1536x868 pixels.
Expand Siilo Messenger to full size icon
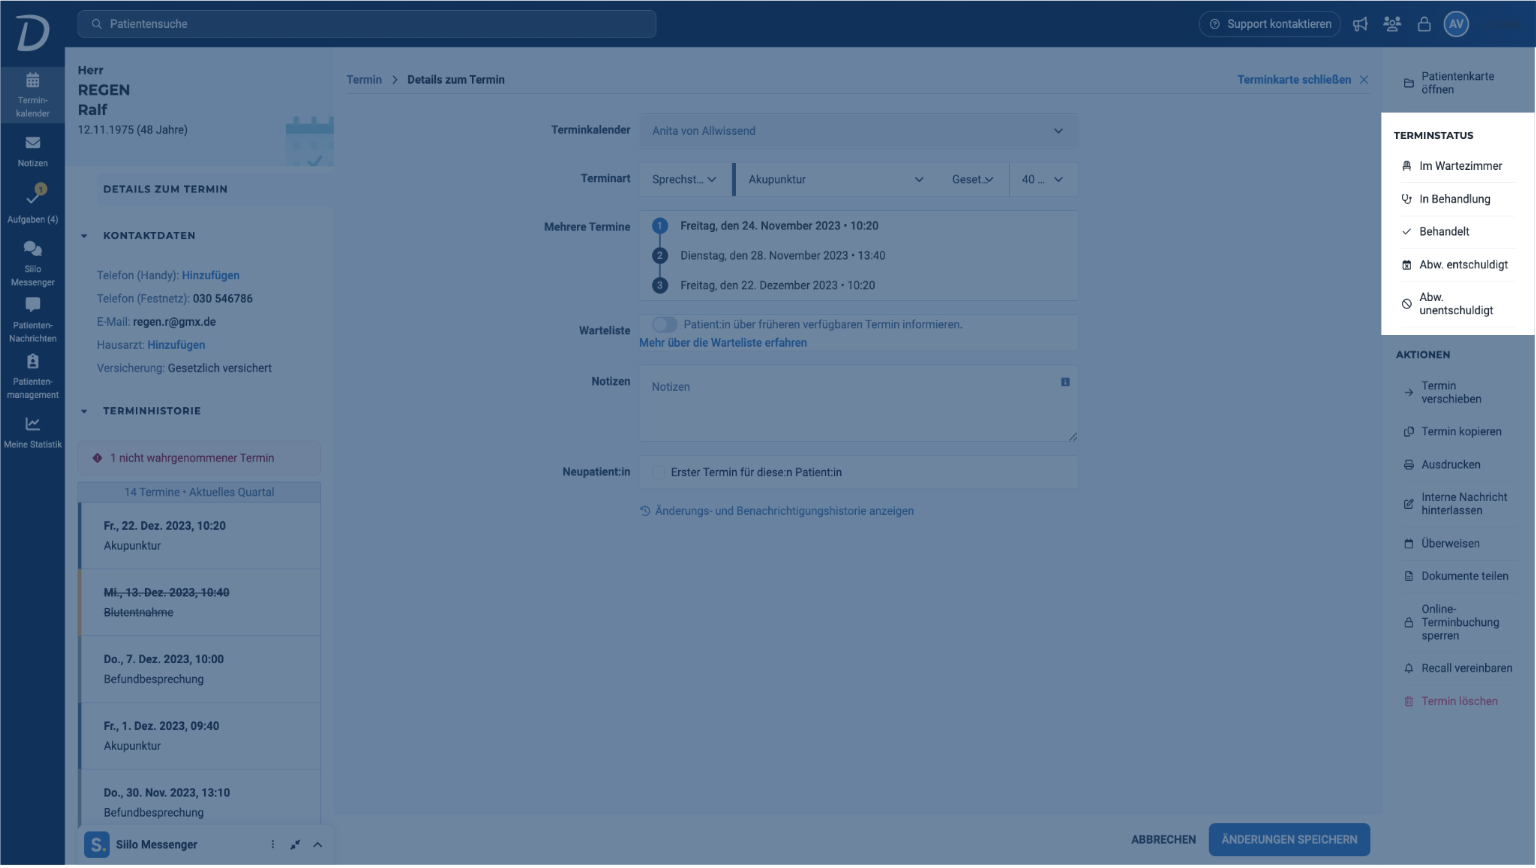click(295, 845)
